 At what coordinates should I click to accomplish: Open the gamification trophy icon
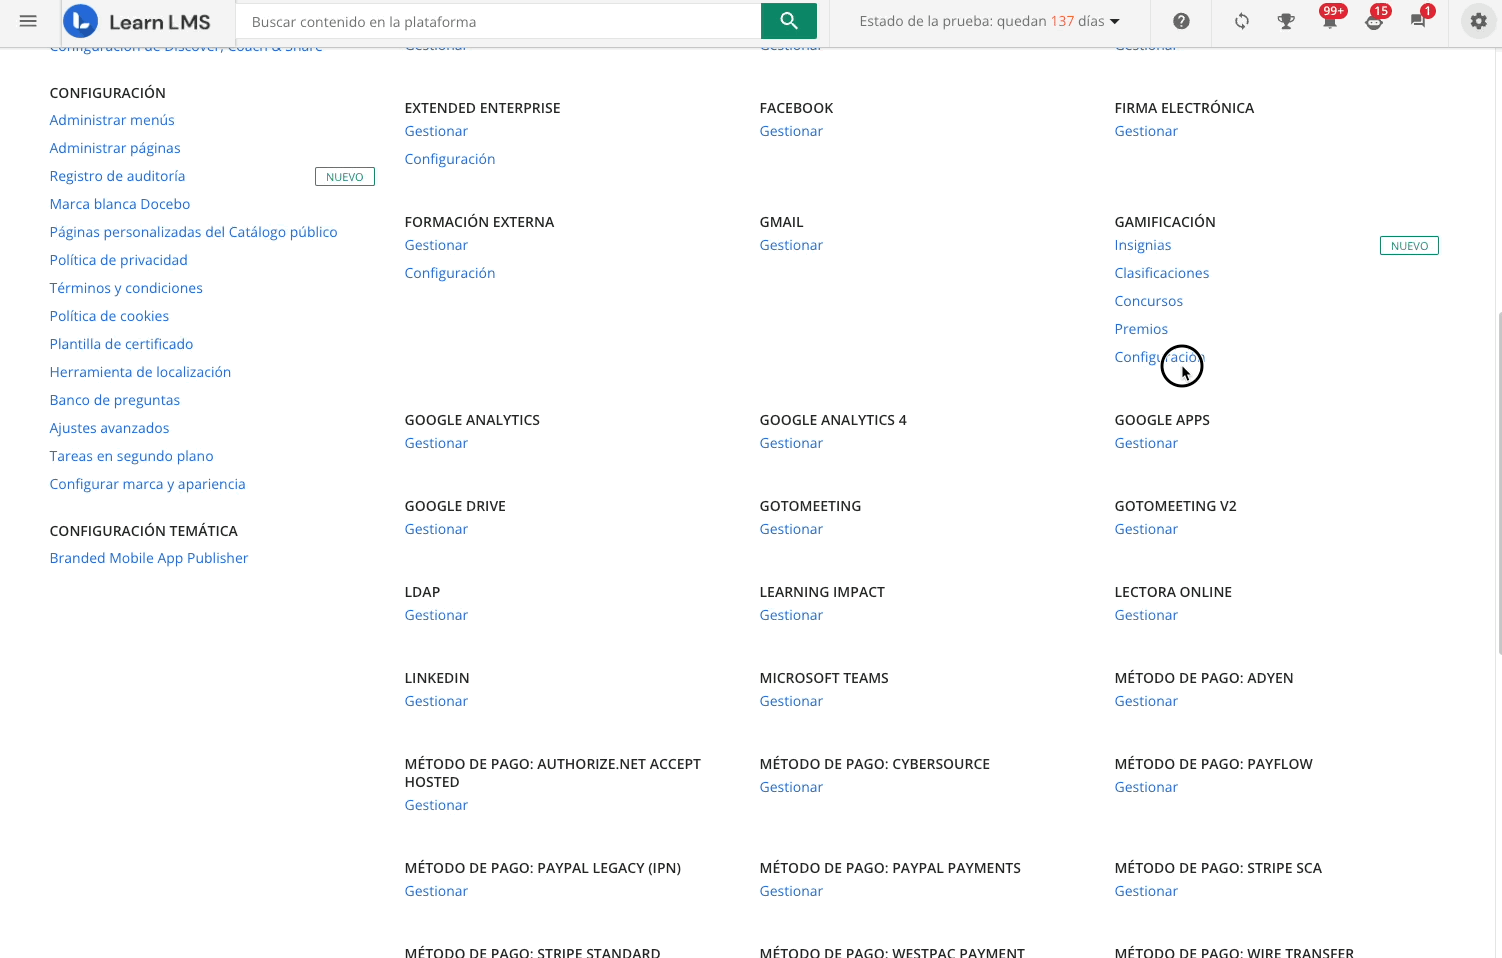click(1286, 21)
